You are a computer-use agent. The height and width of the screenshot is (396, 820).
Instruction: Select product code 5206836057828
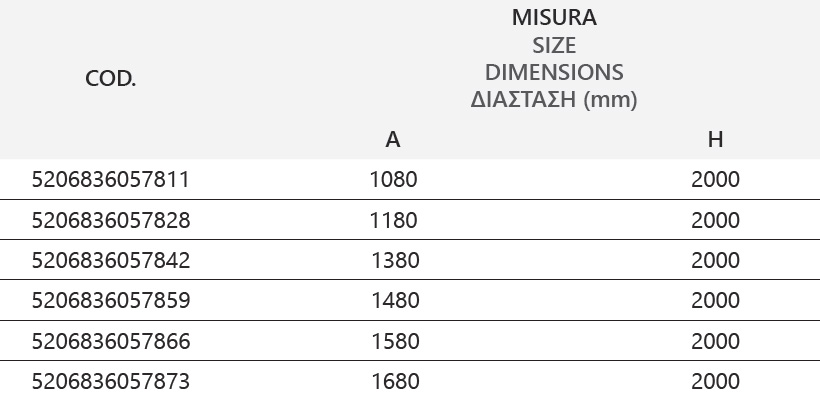pos(111,220)
